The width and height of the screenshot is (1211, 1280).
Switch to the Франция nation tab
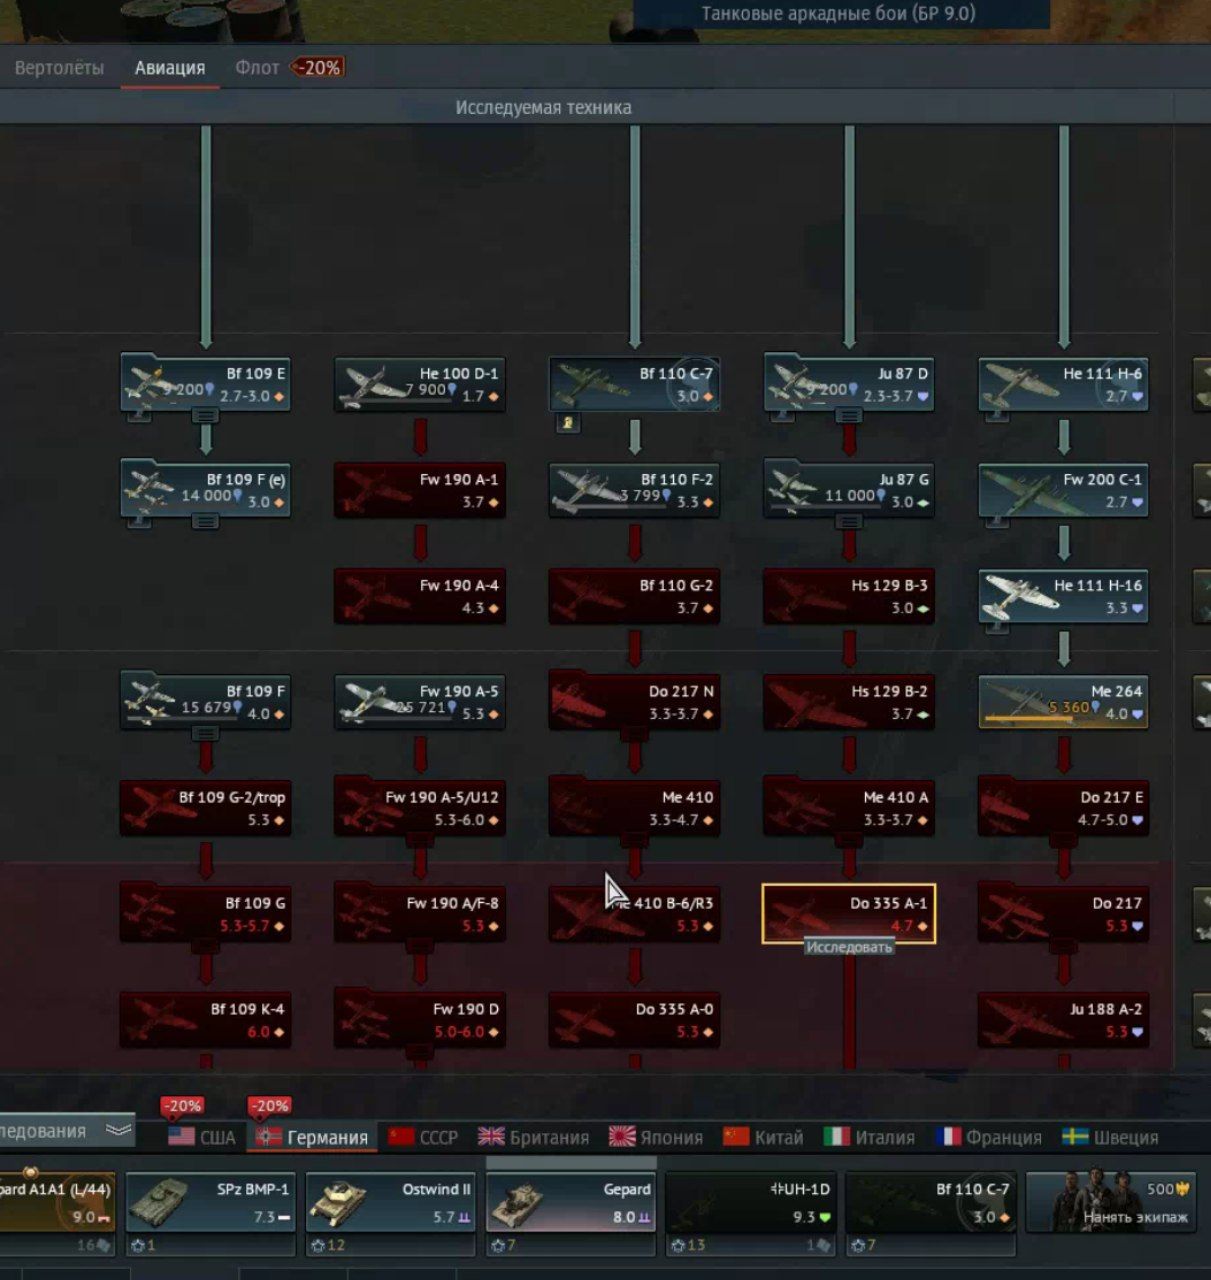pyautogui.click(x=989, y=1137)
